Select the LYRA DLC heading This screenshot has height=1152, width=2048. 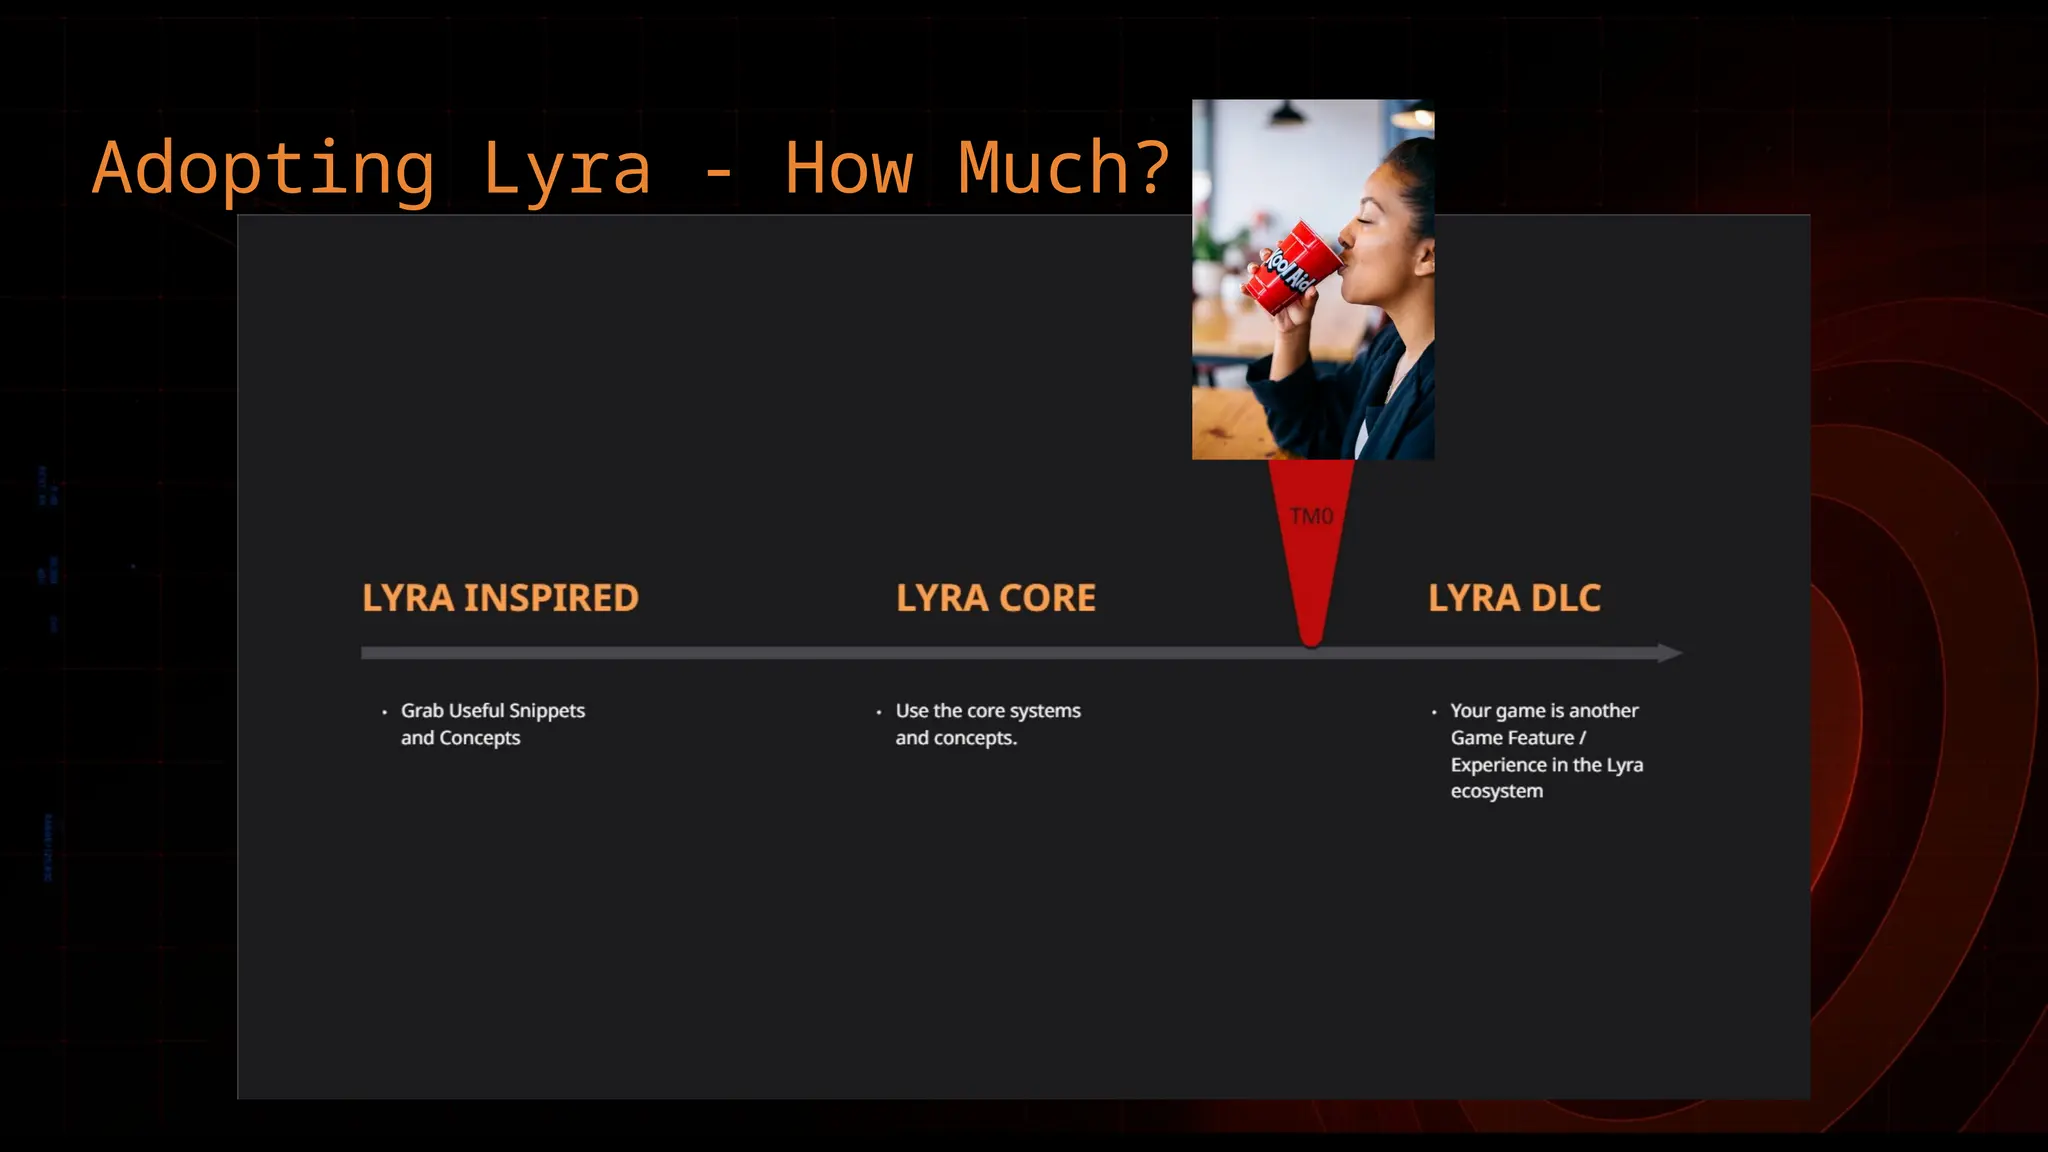click(1514, 598)
